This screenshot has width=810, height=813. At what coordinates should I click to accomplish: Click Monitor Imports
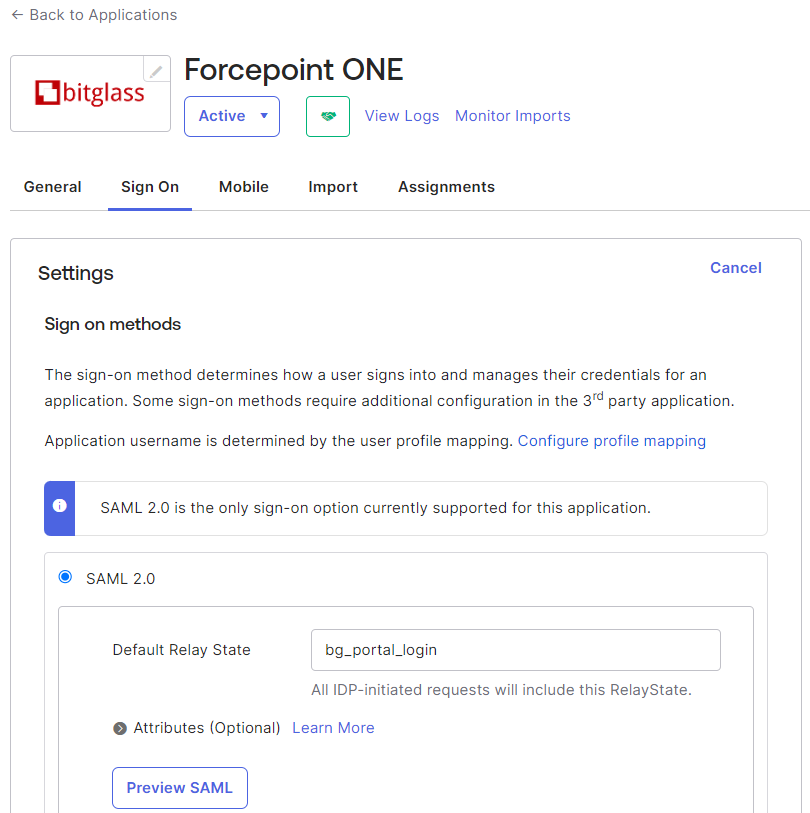tap(512, 116)
